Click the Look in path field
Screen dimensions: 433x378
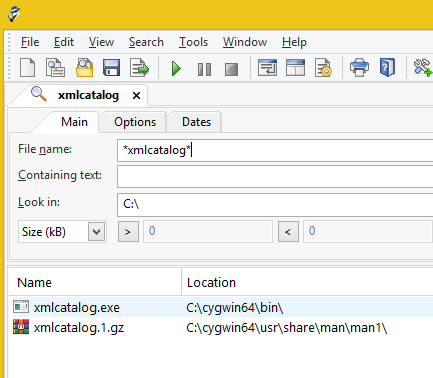point(275,204)
